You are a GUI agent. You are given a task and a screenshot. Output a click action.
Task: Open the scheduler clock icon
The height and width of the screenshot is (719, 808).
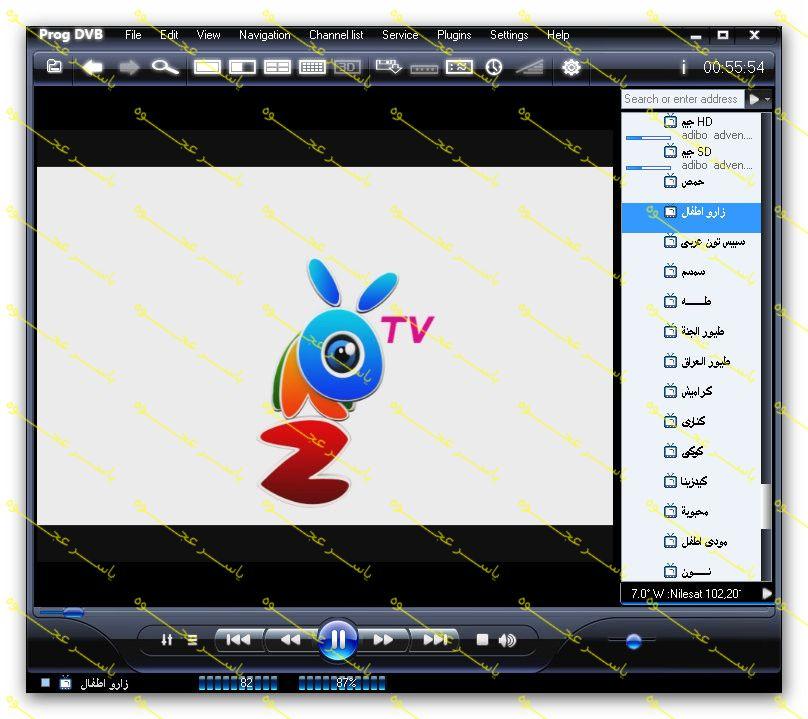tap(494, 67)
